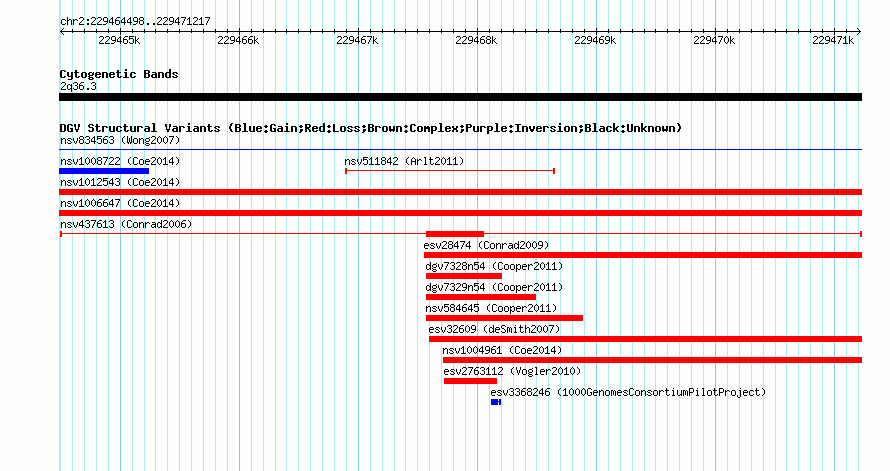Click the red esv2763112 bar
This screenshot has width=890, height=471.
click(470, 381)
